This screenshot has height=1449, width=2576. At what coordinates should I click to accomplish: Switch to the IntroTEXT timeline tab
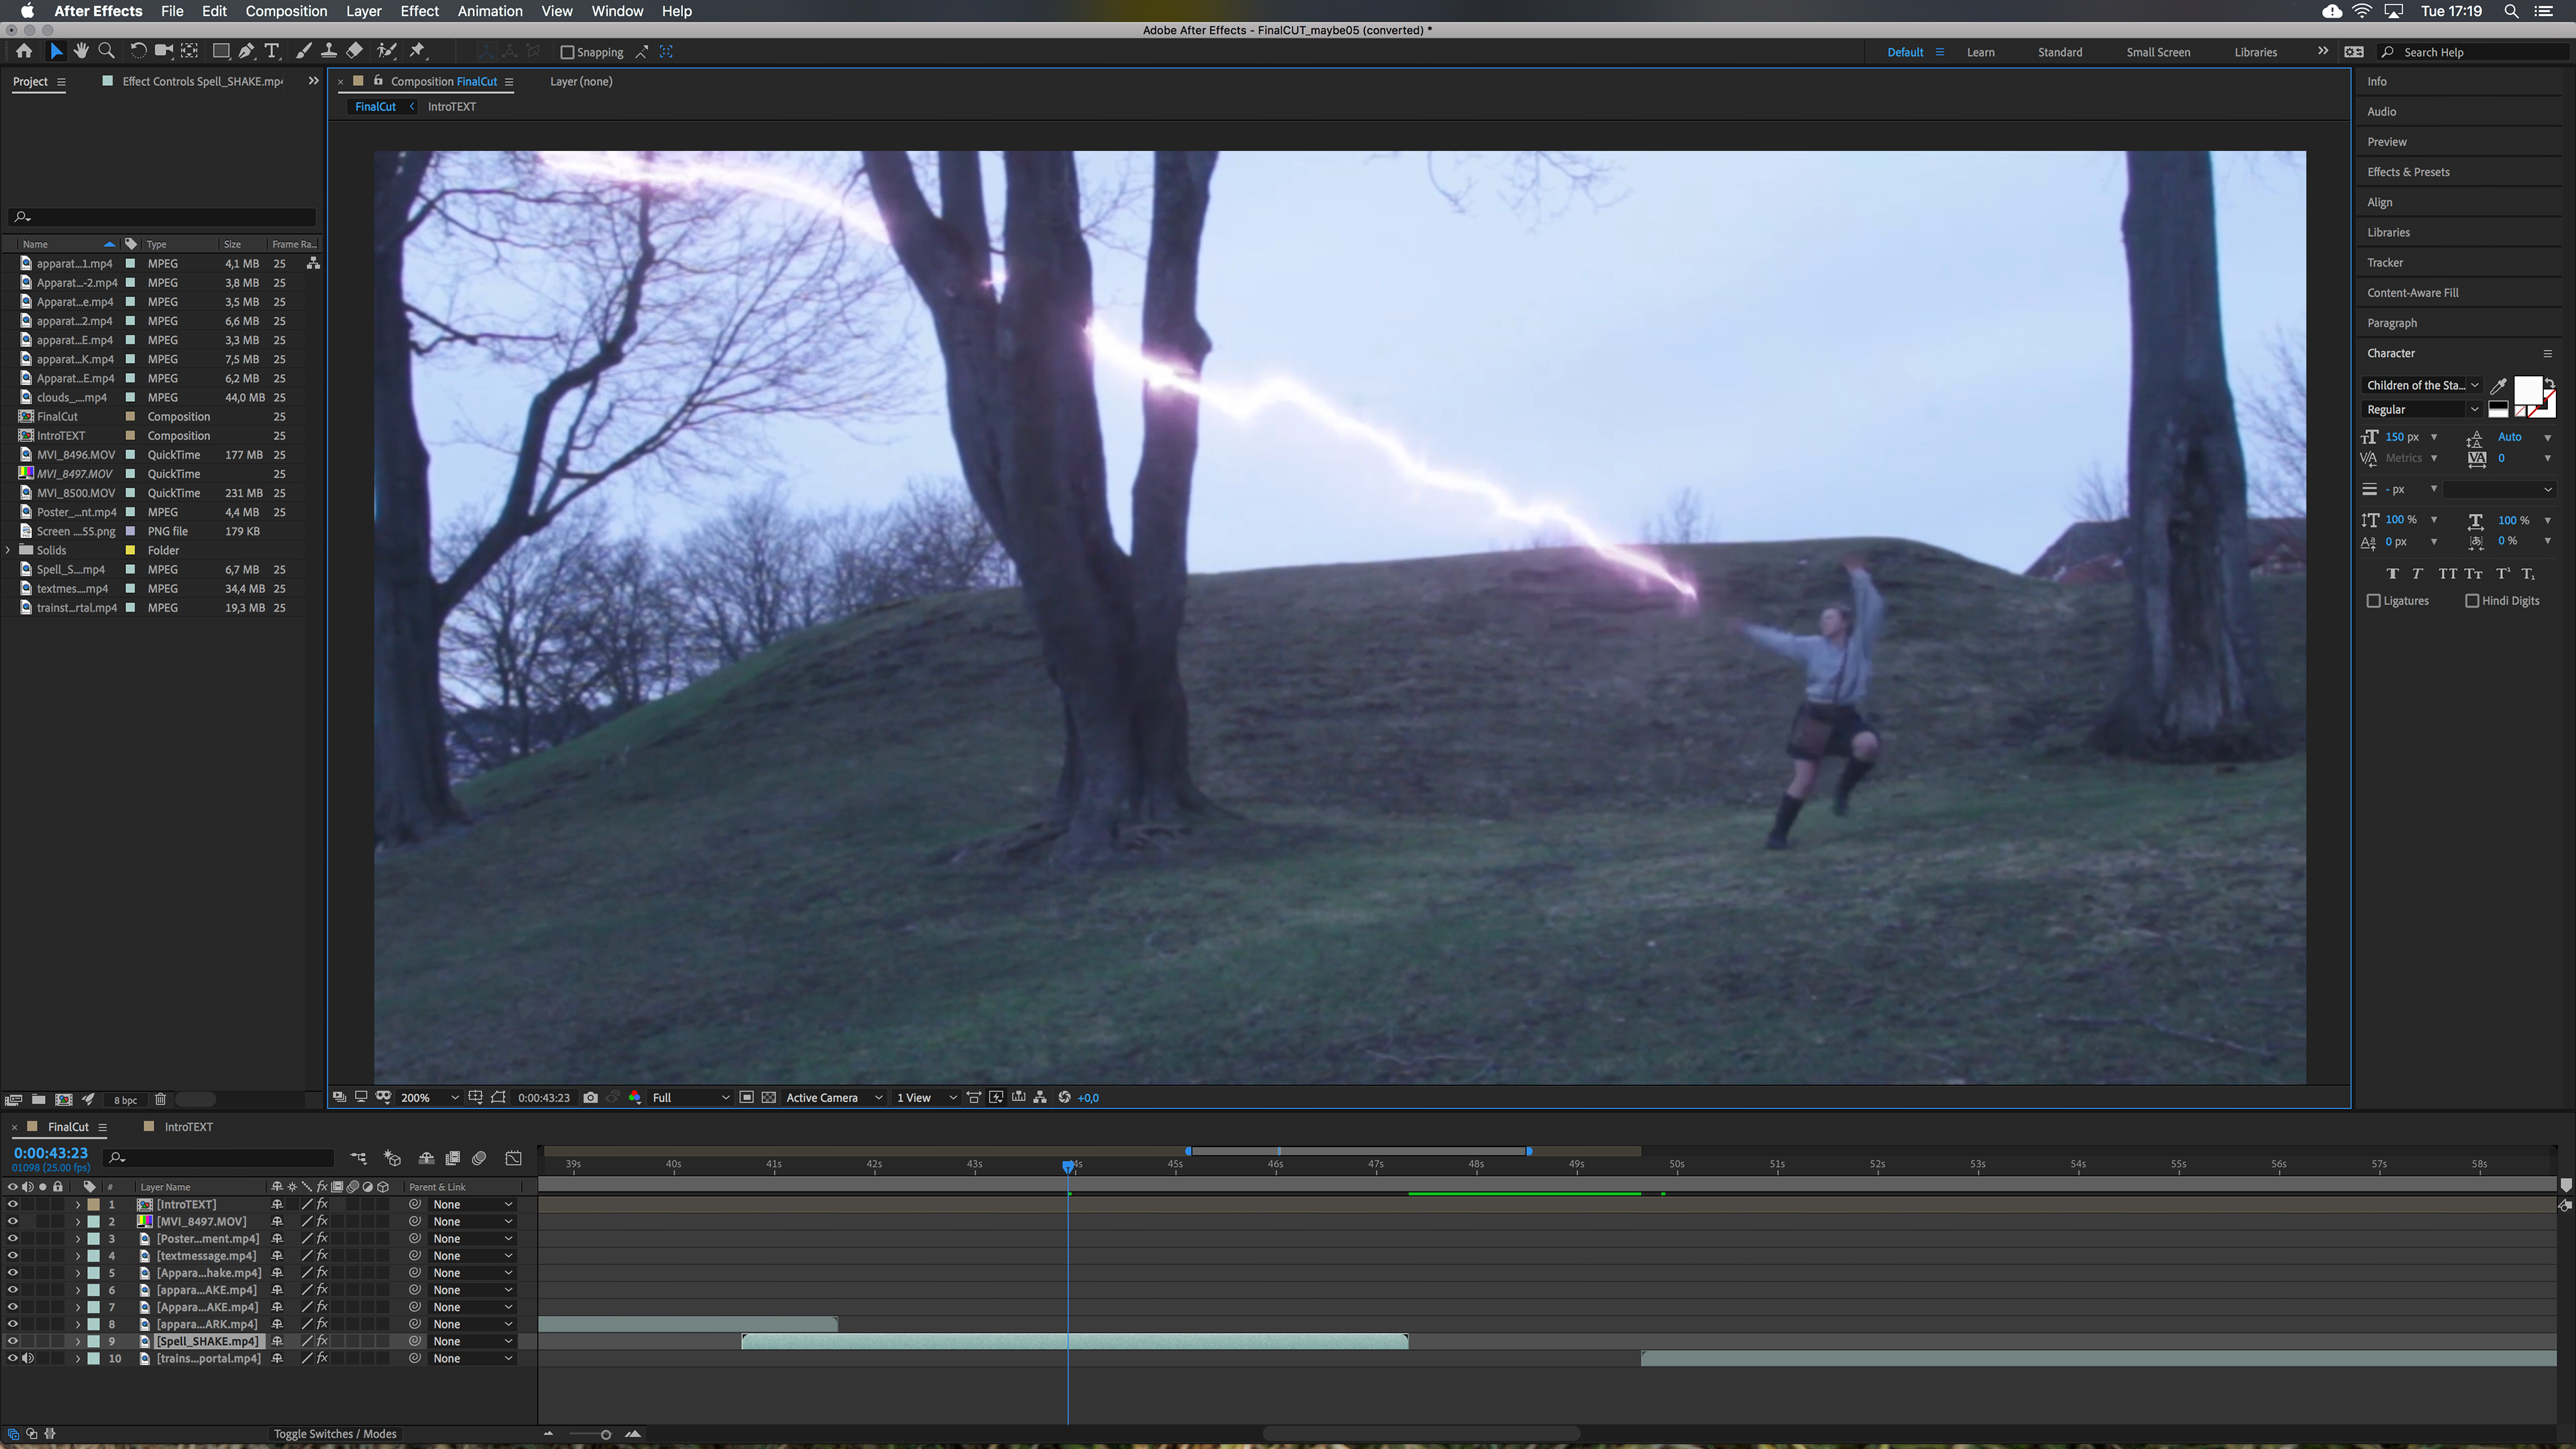pos(188,1126)
